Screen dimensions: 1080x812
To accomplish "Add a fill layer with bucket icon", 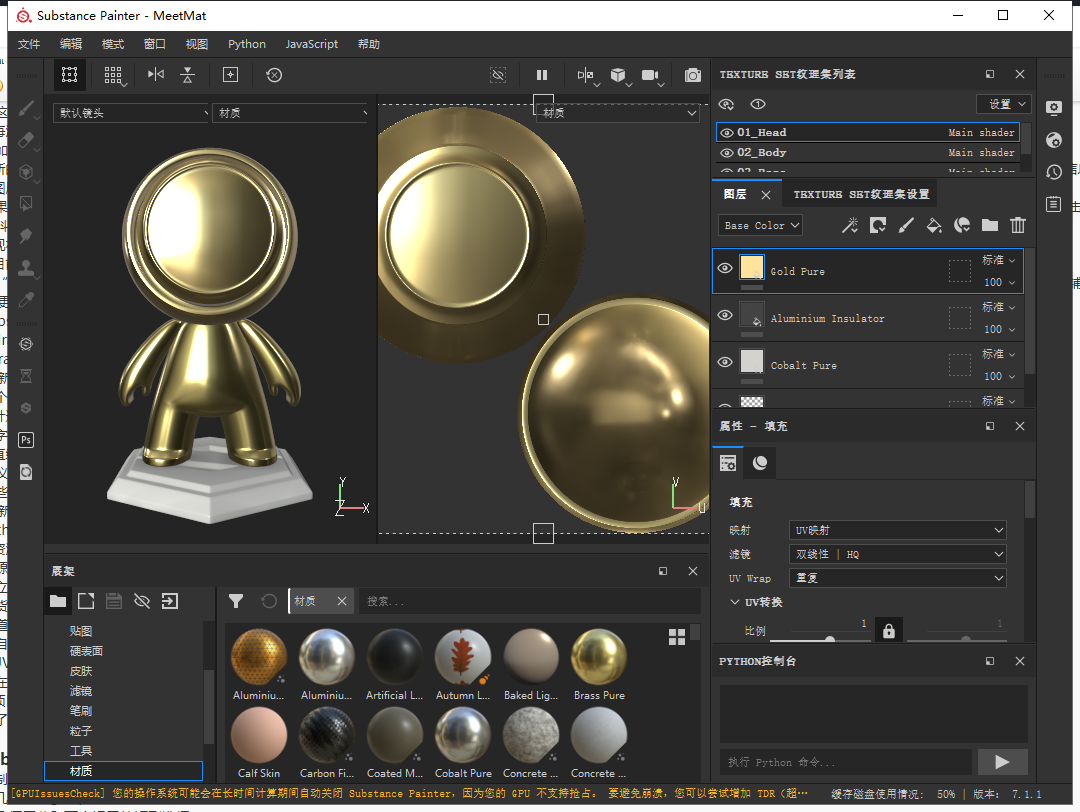I will point(934,225).
